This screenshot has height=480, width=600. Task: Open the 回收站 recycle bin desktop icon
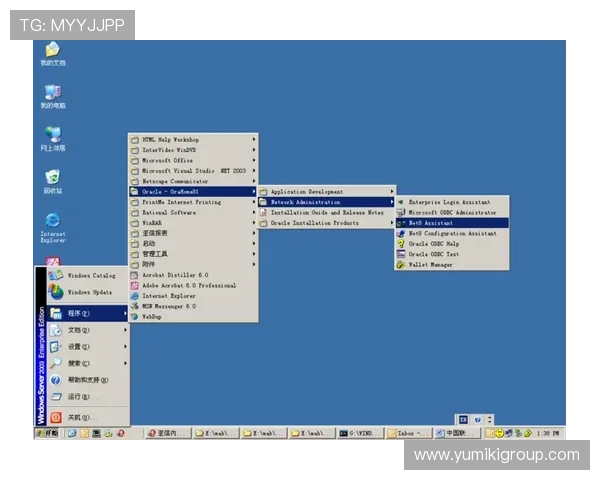tap(53, 182)
